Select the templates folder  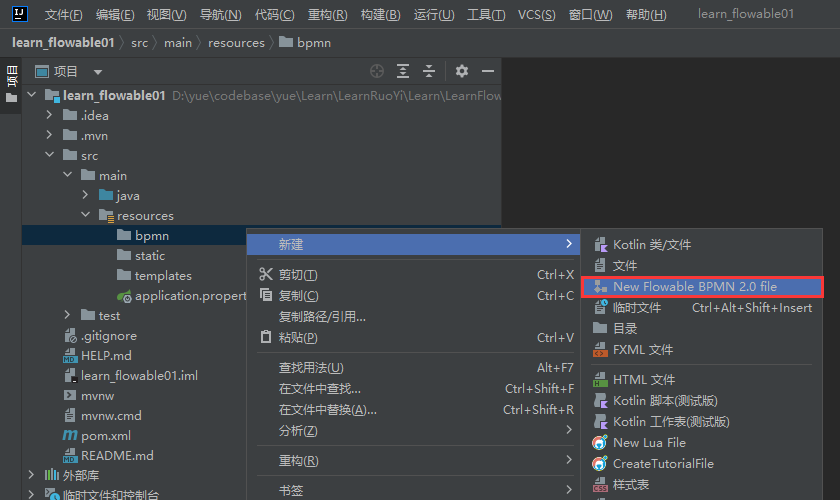point(163,275)
